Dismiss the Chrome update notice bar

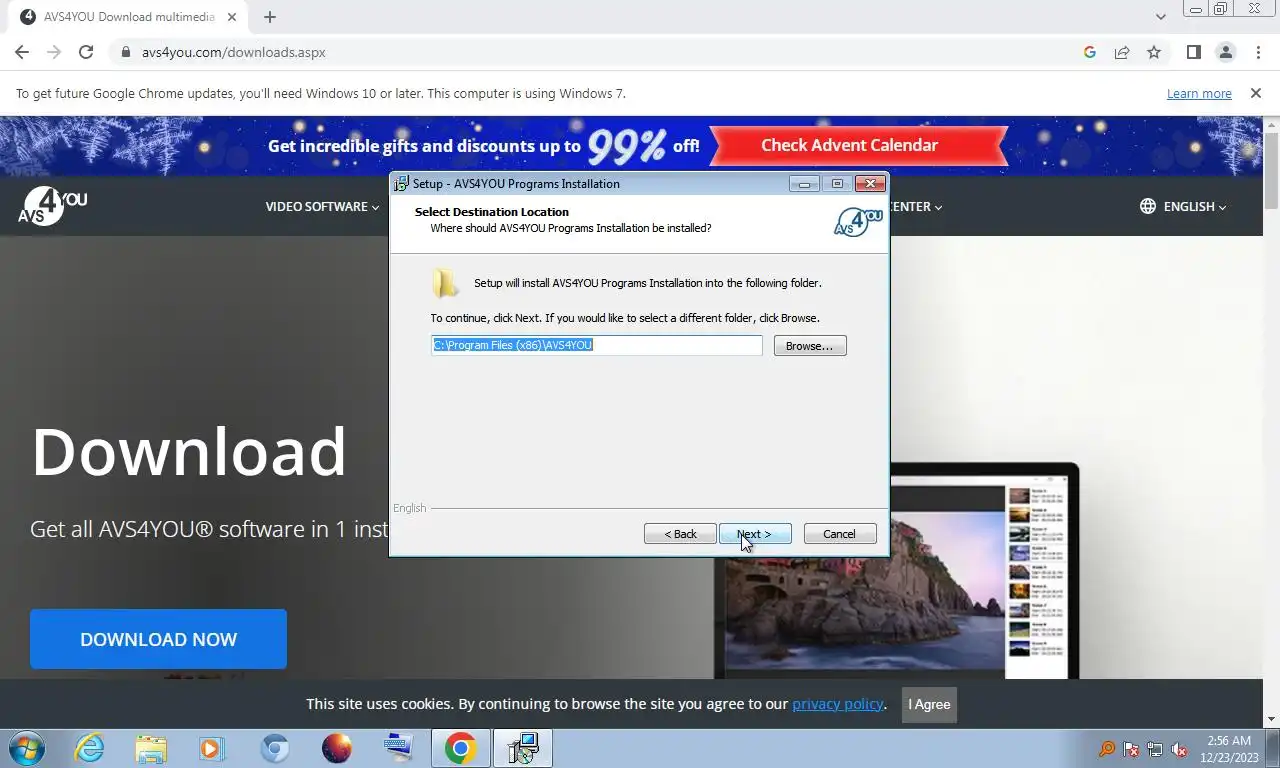click(x=1255, y=93)
